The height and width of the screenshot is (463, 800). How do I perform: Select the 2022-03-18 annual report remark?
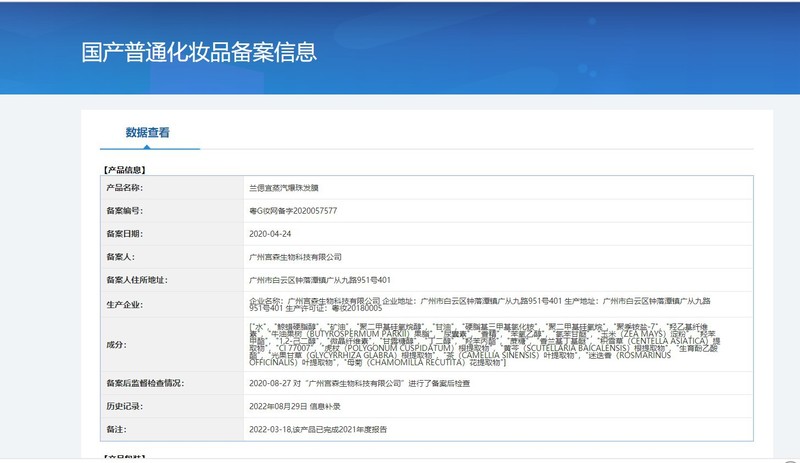(318, 429)
